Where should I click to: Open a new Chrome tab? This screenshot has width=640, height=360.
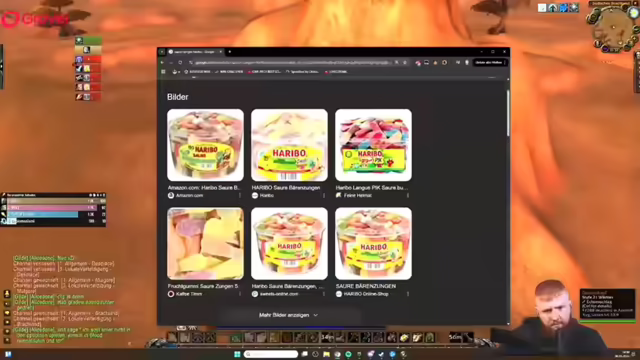tap(229, 52)
